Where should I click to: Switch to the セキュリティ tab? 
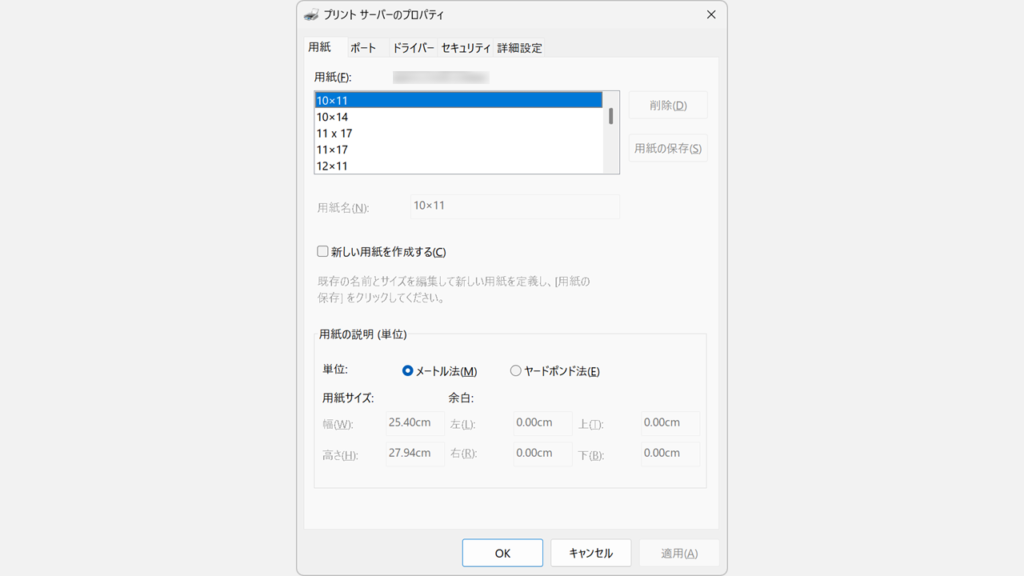pyautogui.click(x=466, y=48)
